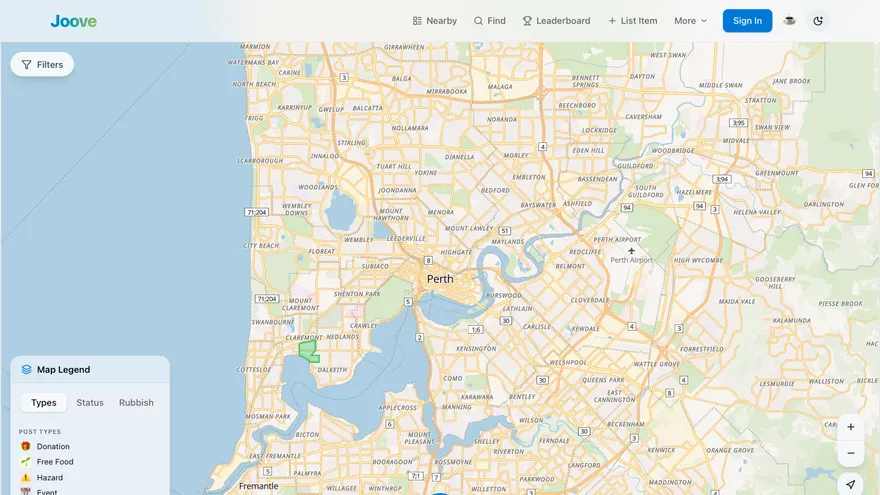Click the Belmont suburb label
The width and height of the screenshot is (880, 495).
coord(570,266)
